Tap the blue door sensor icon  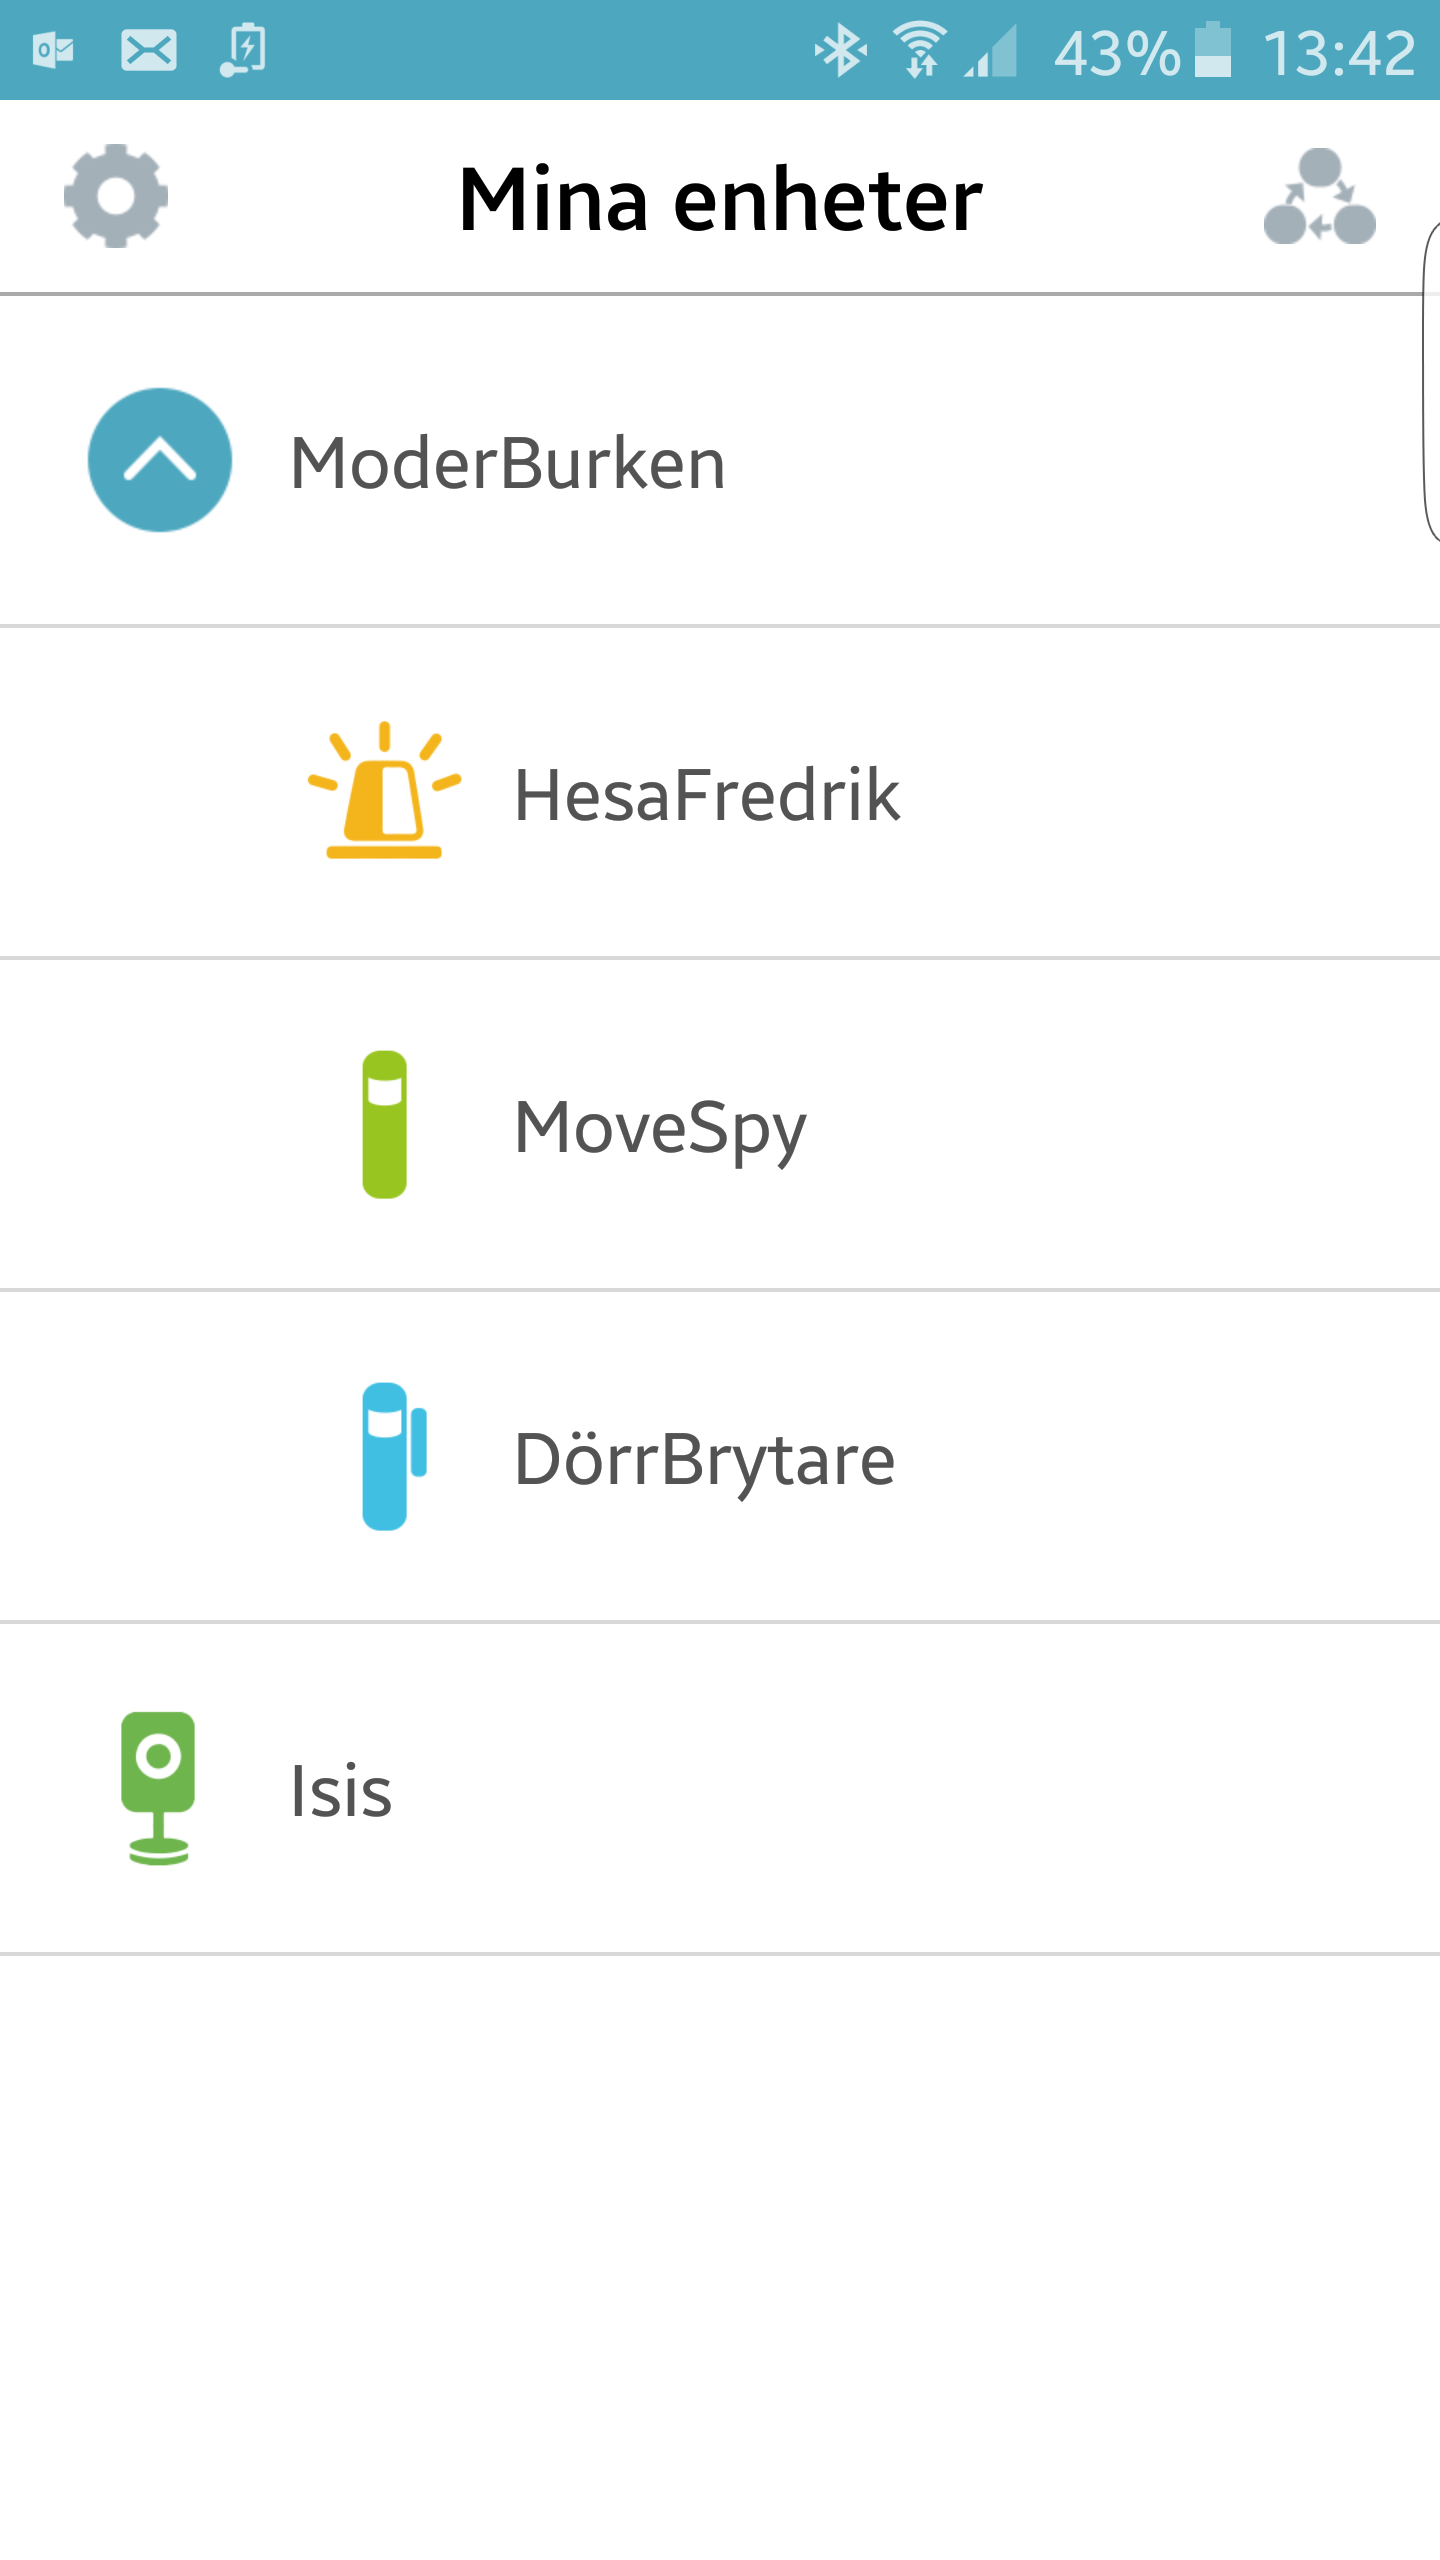392,1456
